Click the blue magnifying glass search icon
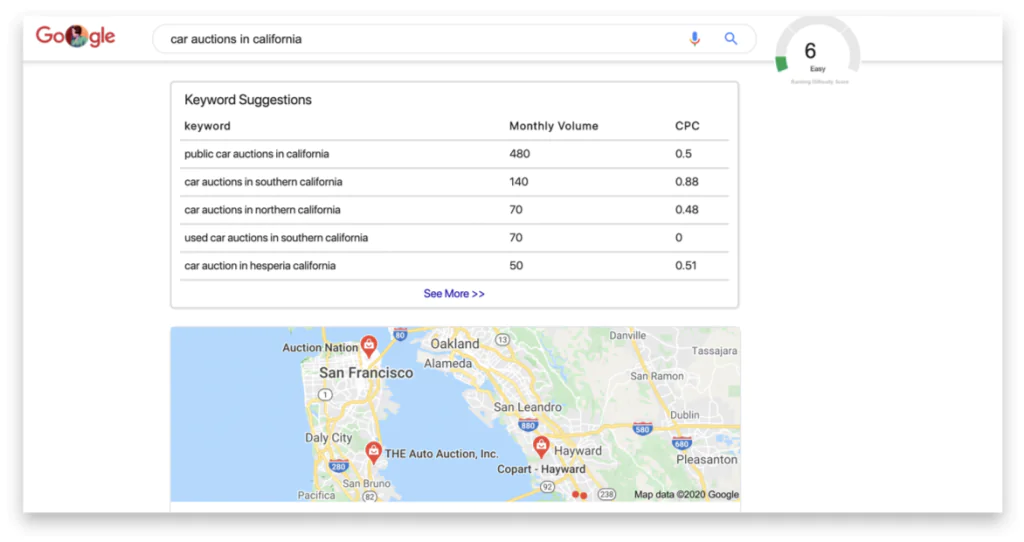This screenshot has width=1024, height=542. click(731, 39)
